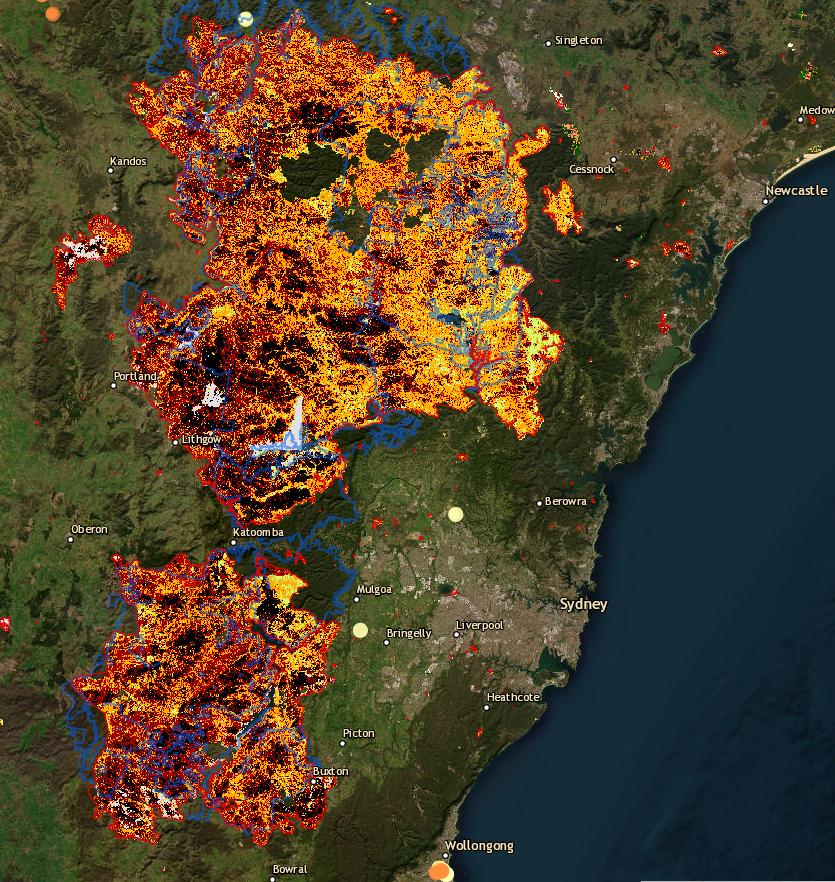Screen dimensions: 835x882
Task: Select the Katoomba town label
Action: point(258,532)
